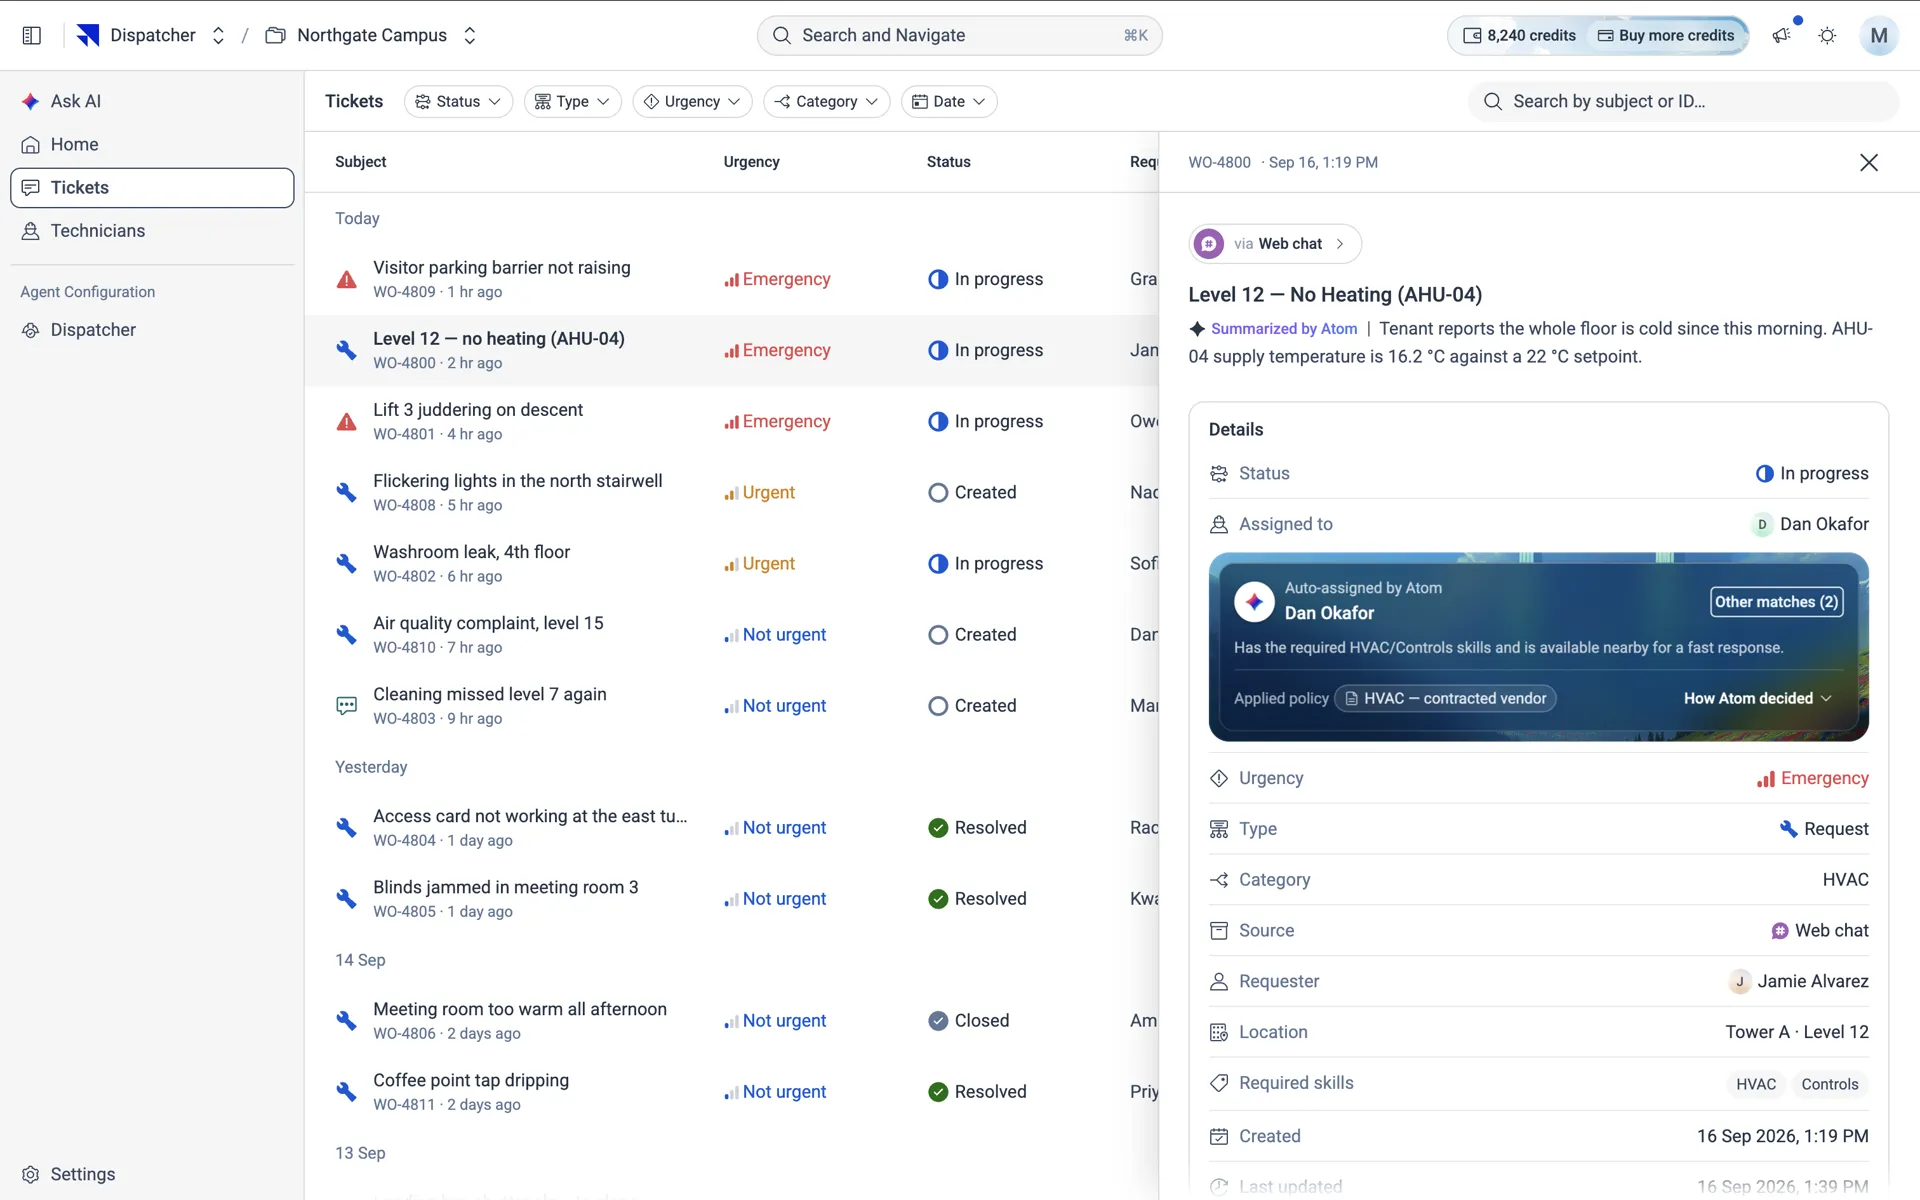Toggle the light/dark theme sun icon
The image size is (1920, 1200).
1827,36
